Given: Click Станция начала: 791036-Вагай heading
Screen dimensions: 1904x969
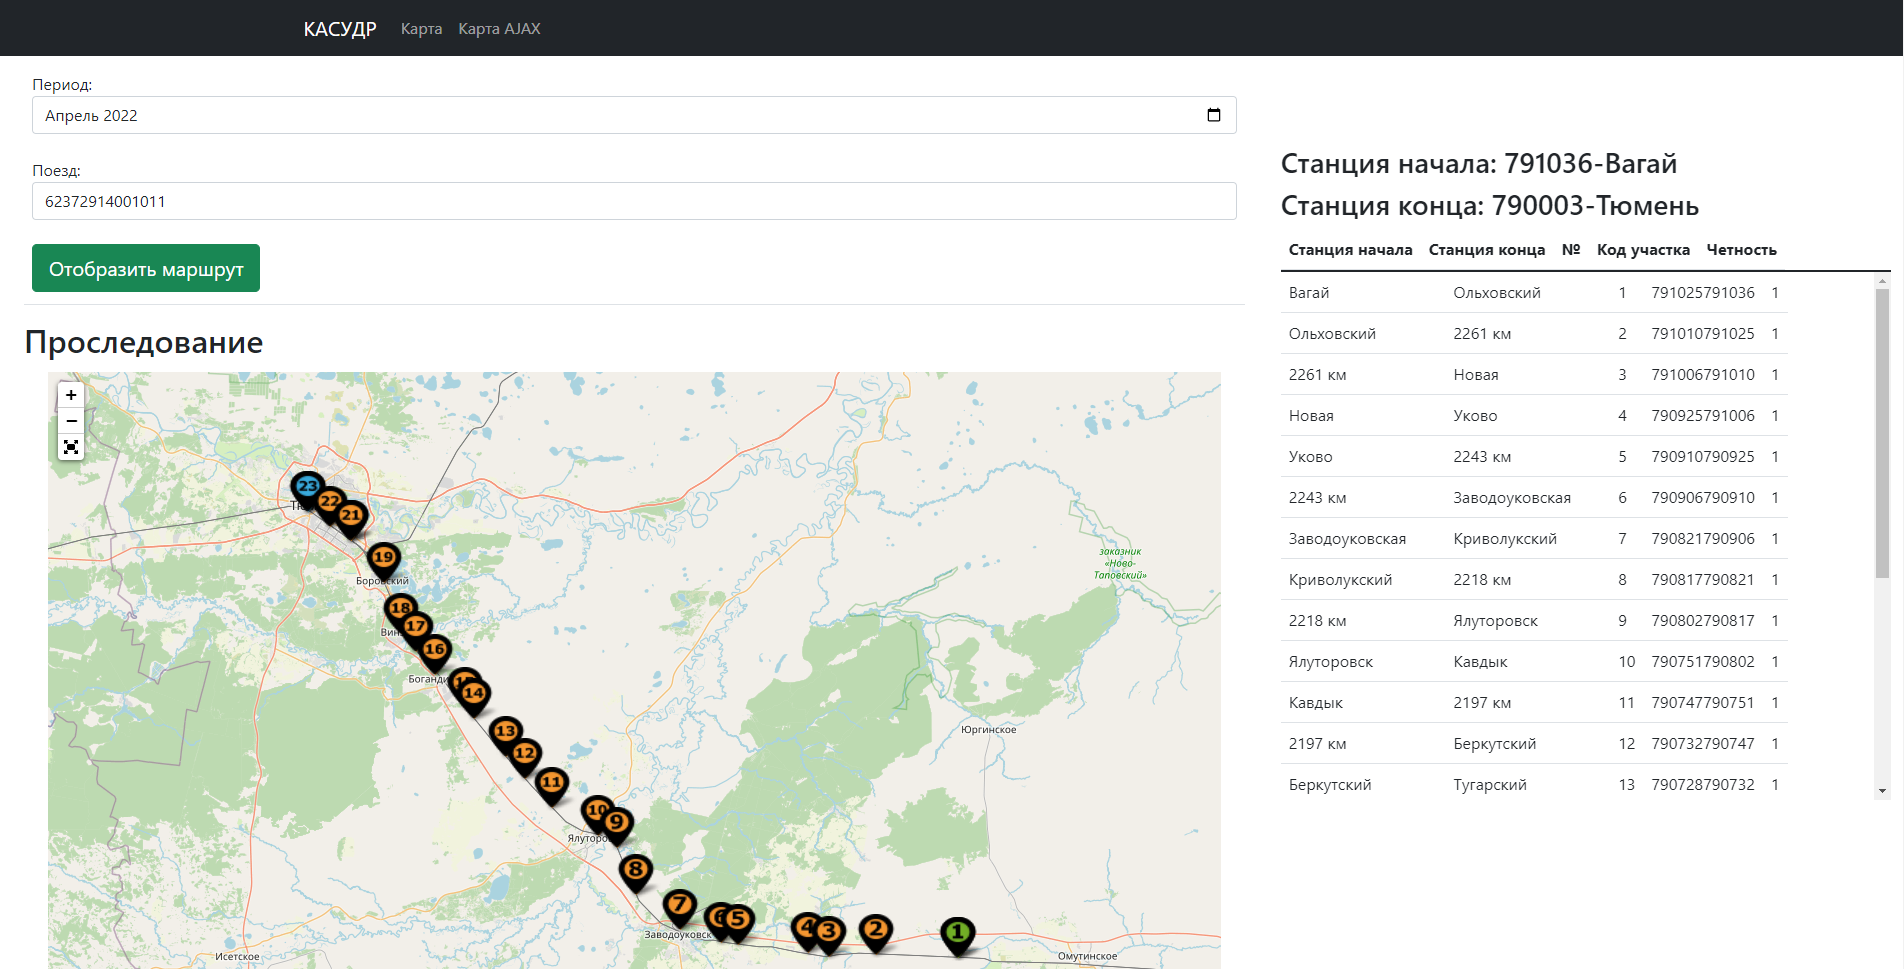Looking at the screenshot, I should pyautogui.click(x=1479, y=164).
